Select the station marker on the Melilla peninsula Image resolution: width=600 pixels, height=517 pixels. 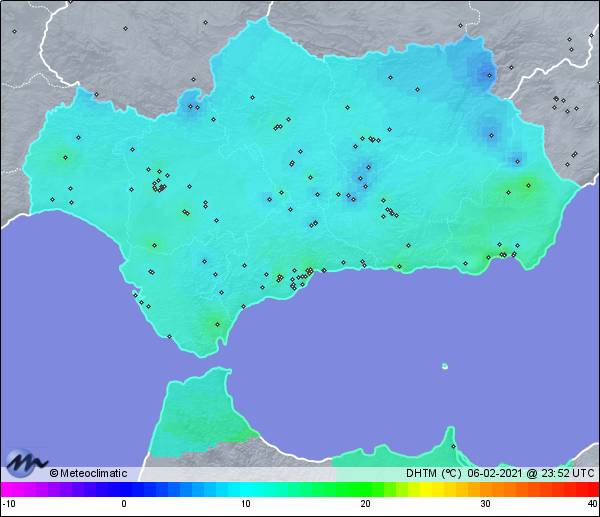point(453,446)
